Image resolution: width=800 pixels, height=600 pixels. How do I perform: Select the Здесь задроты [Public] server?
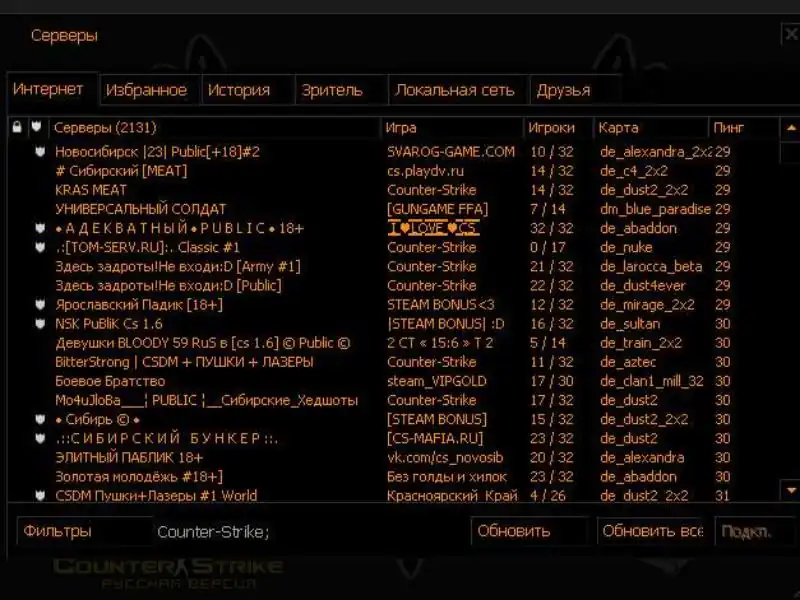393,286
